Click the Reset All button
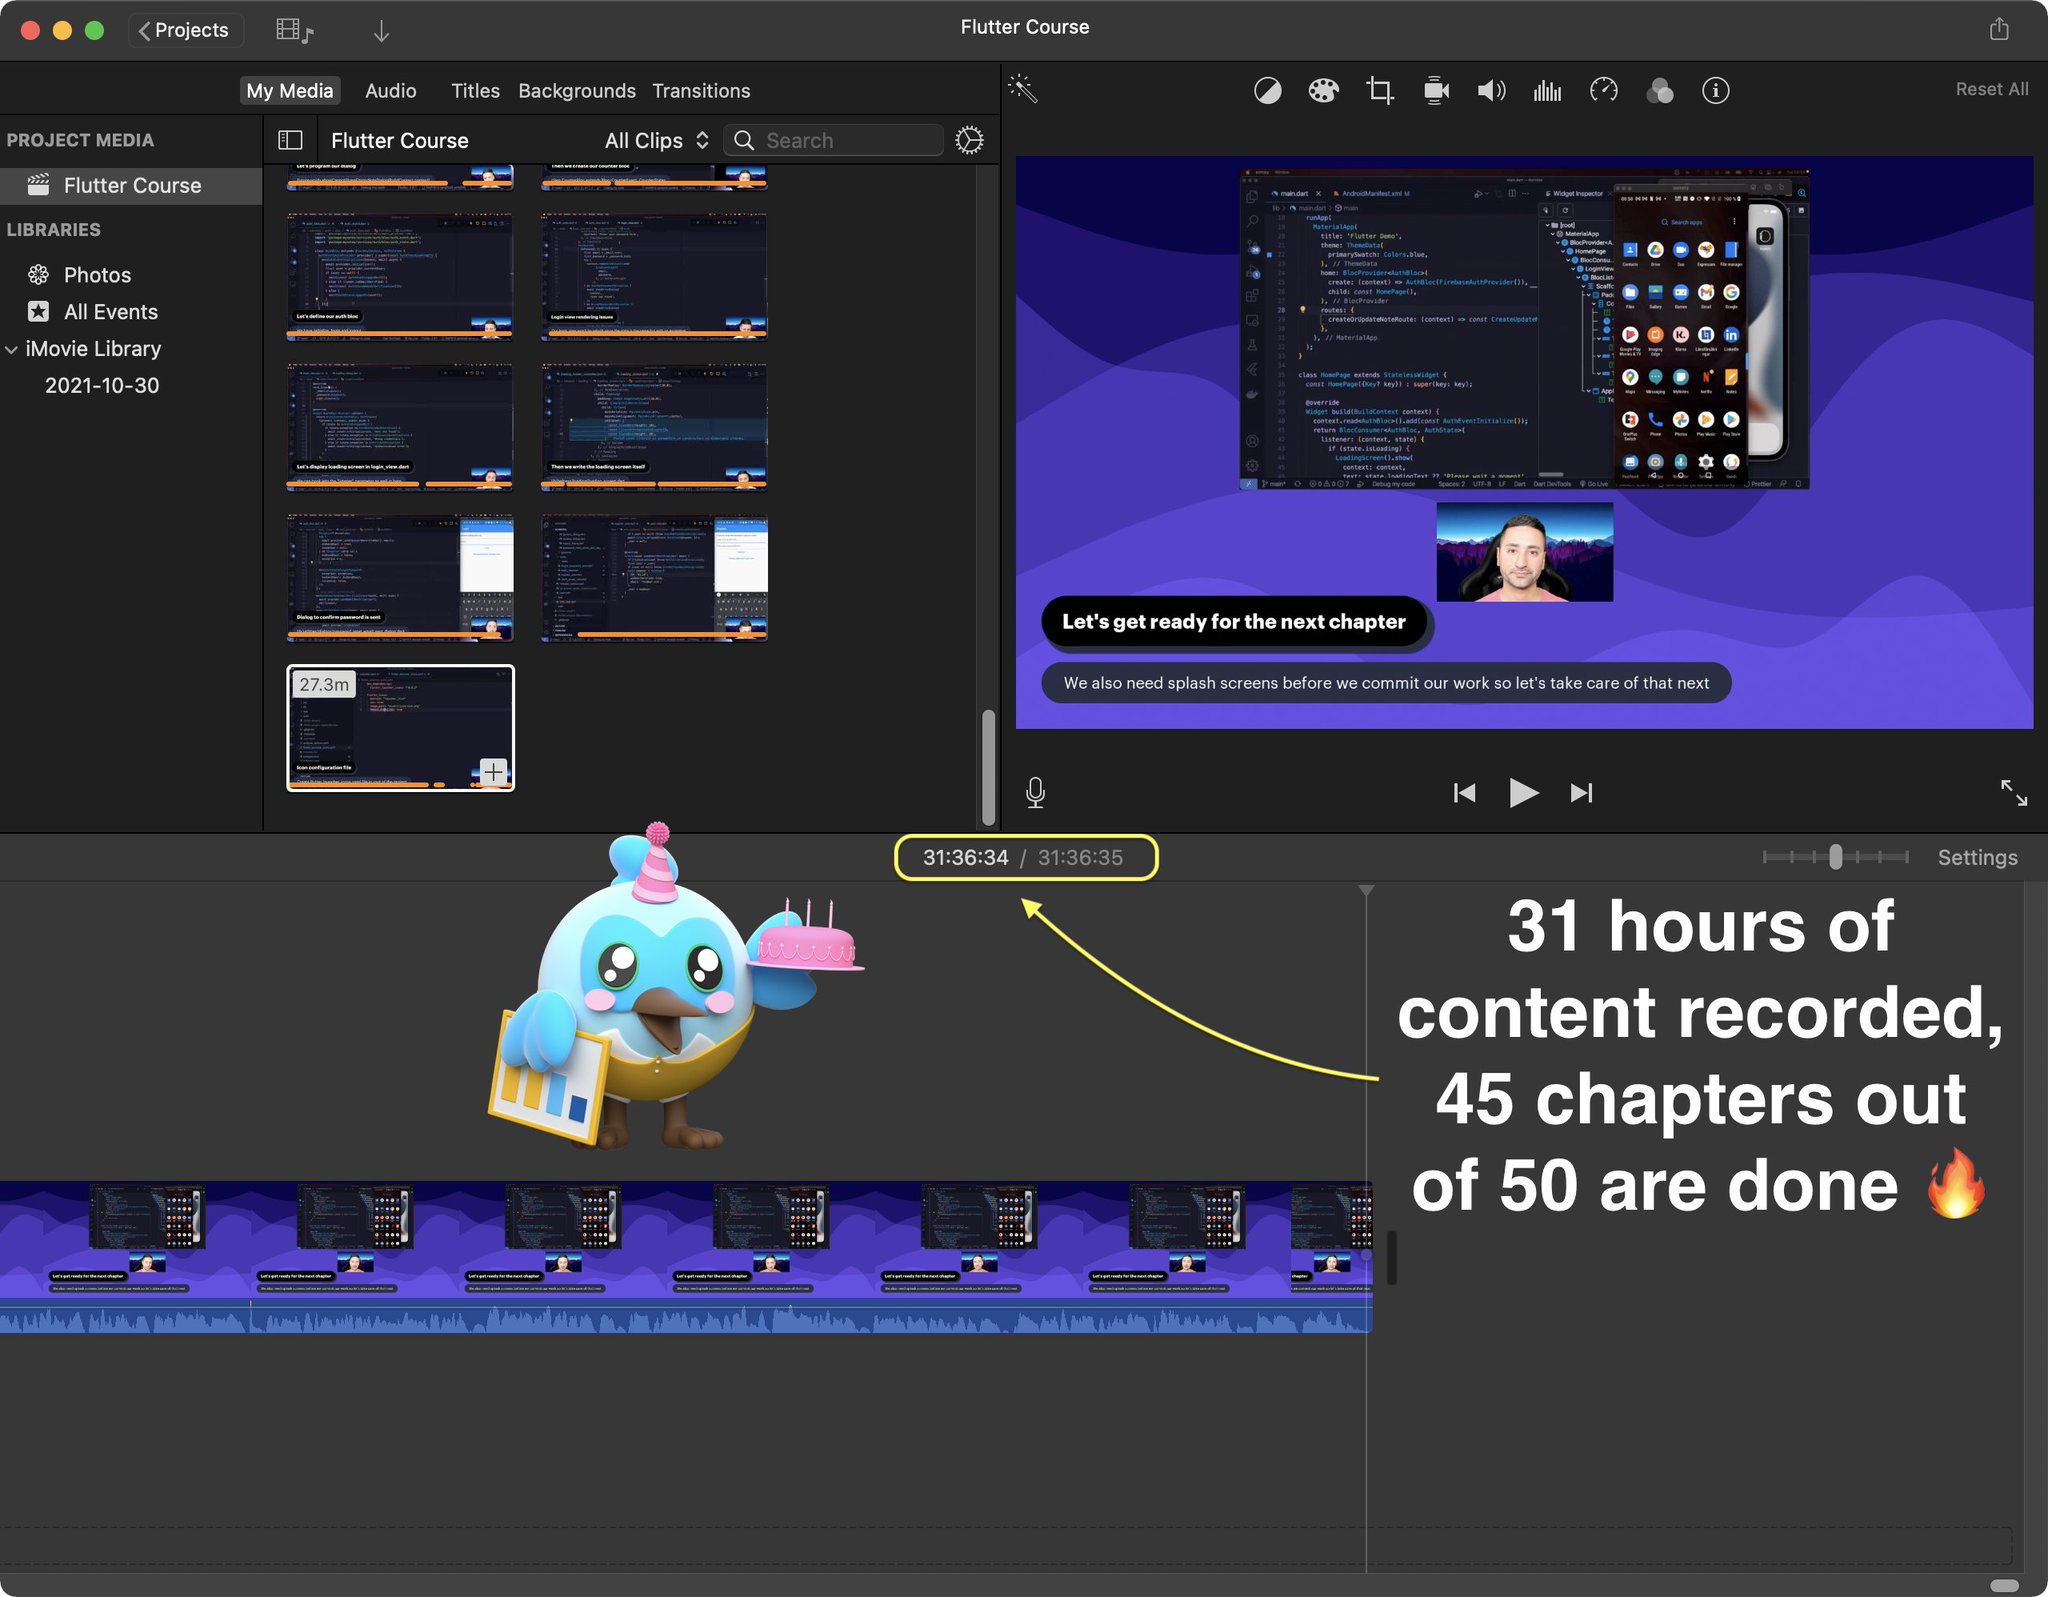 (1991, 89)
